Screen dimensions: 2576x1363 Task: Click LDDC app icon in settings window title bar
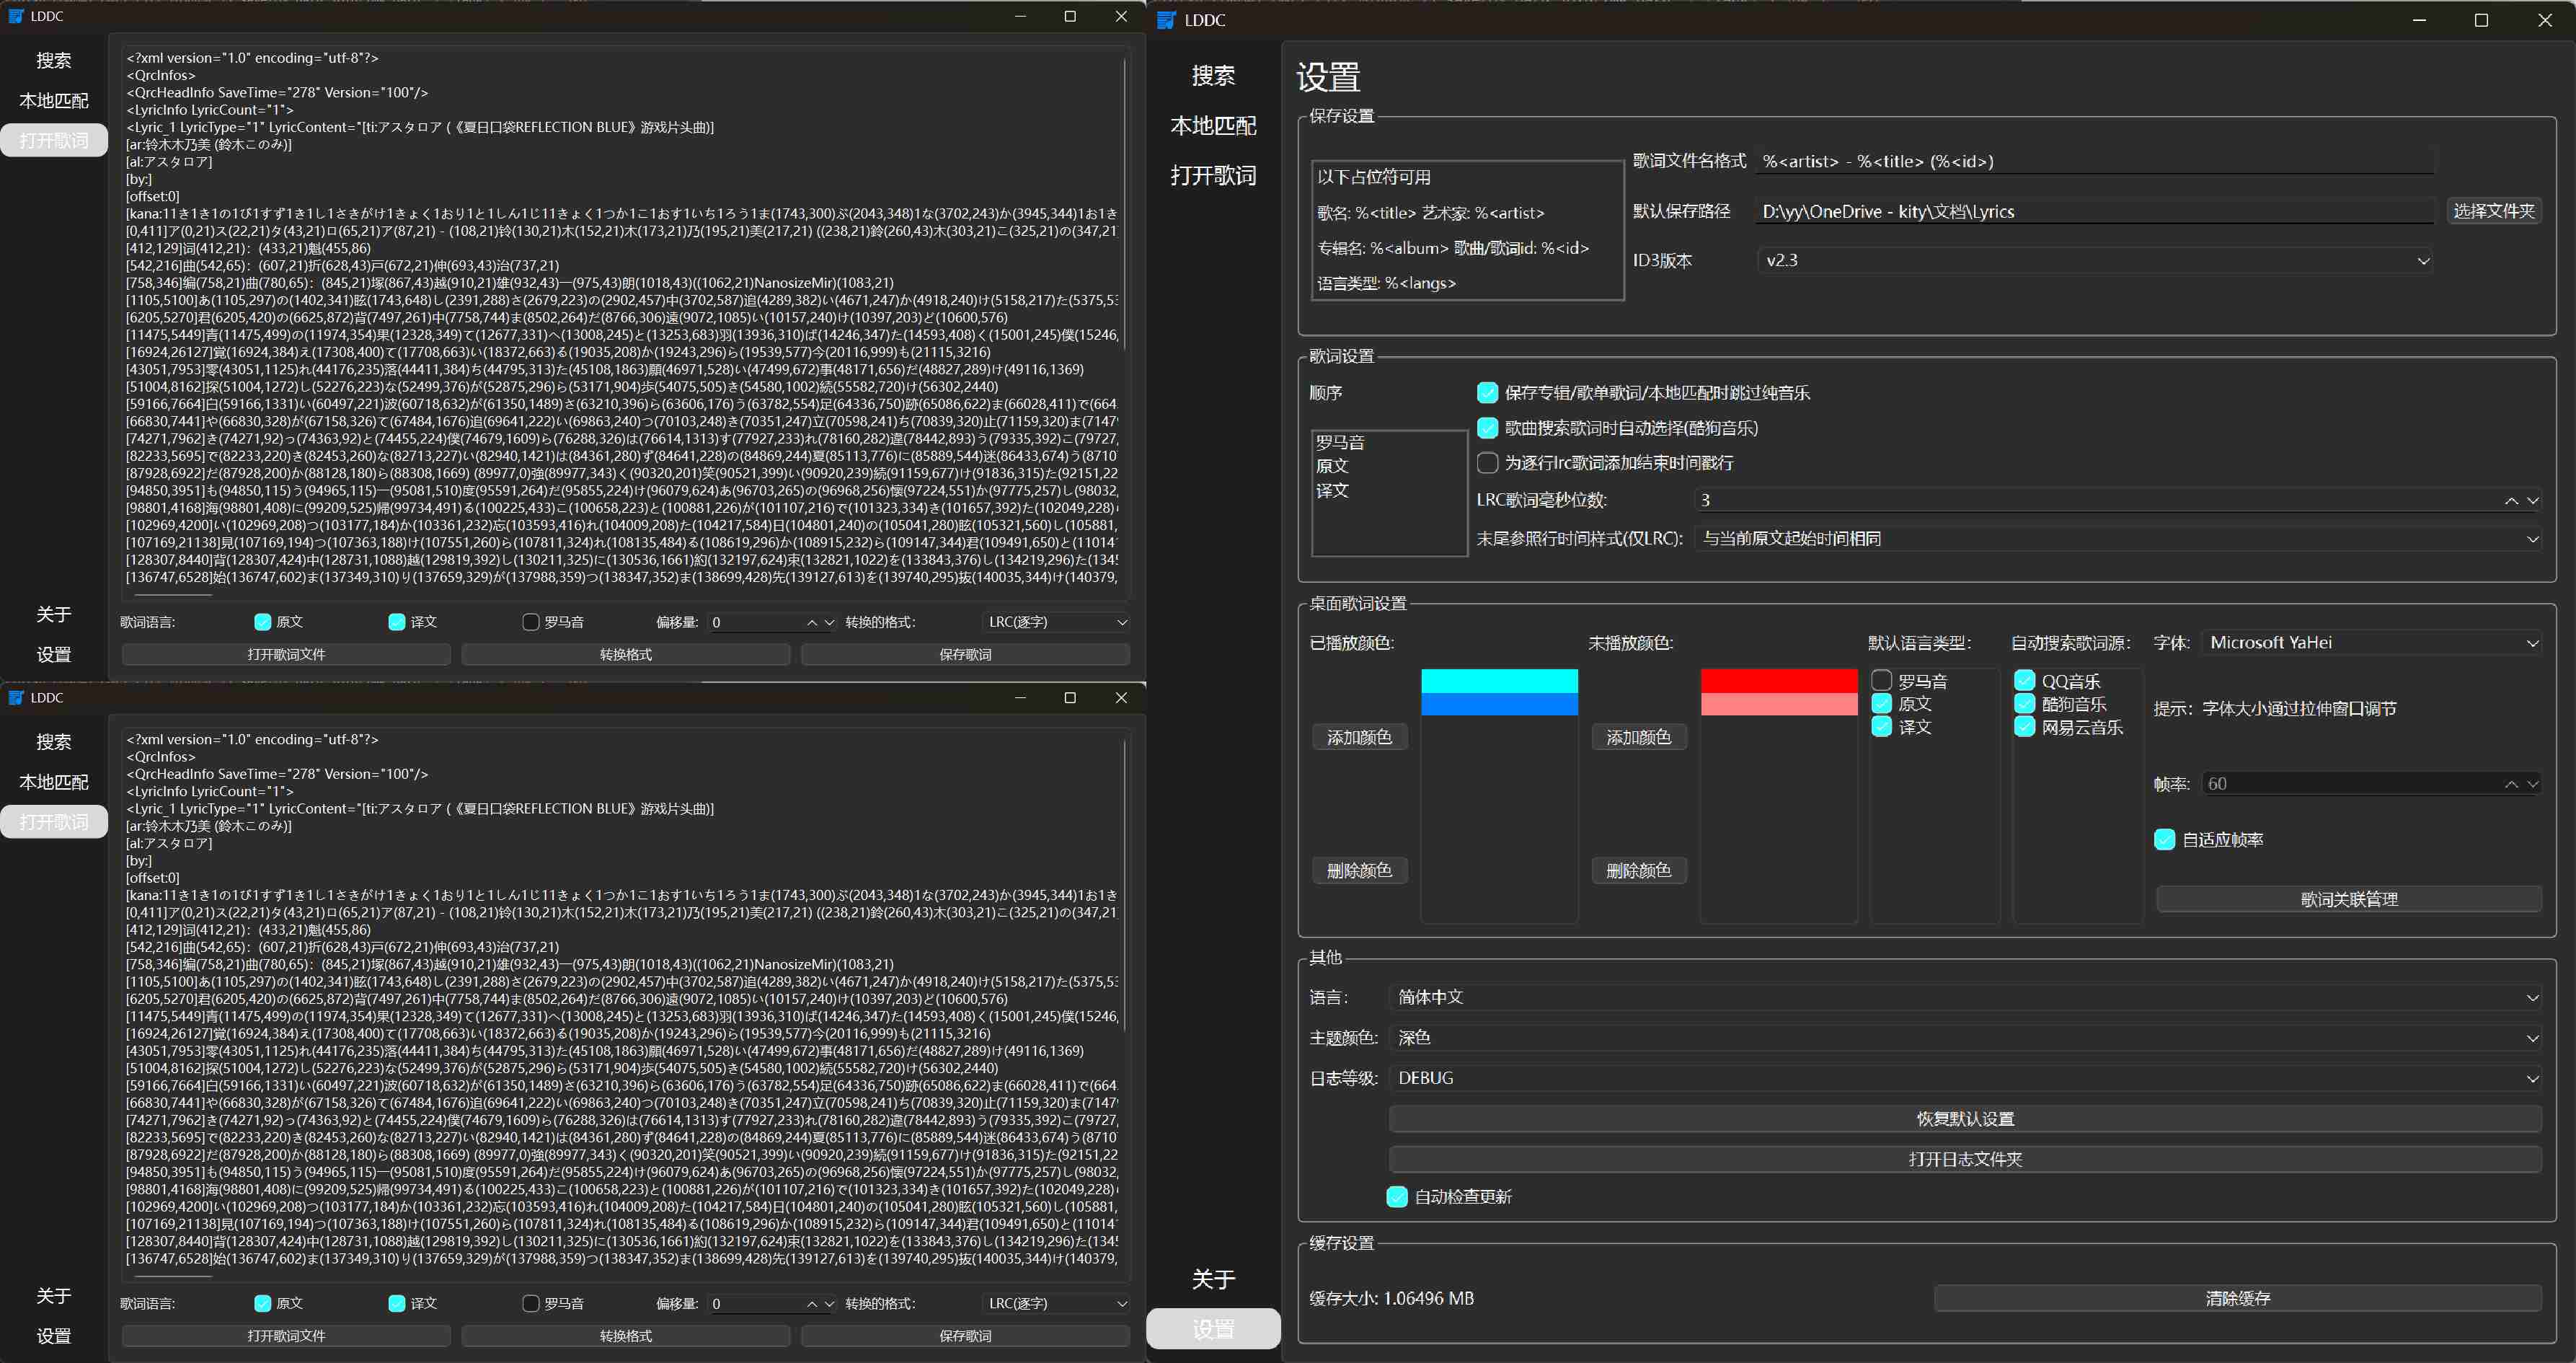[x=1166, y=20]
